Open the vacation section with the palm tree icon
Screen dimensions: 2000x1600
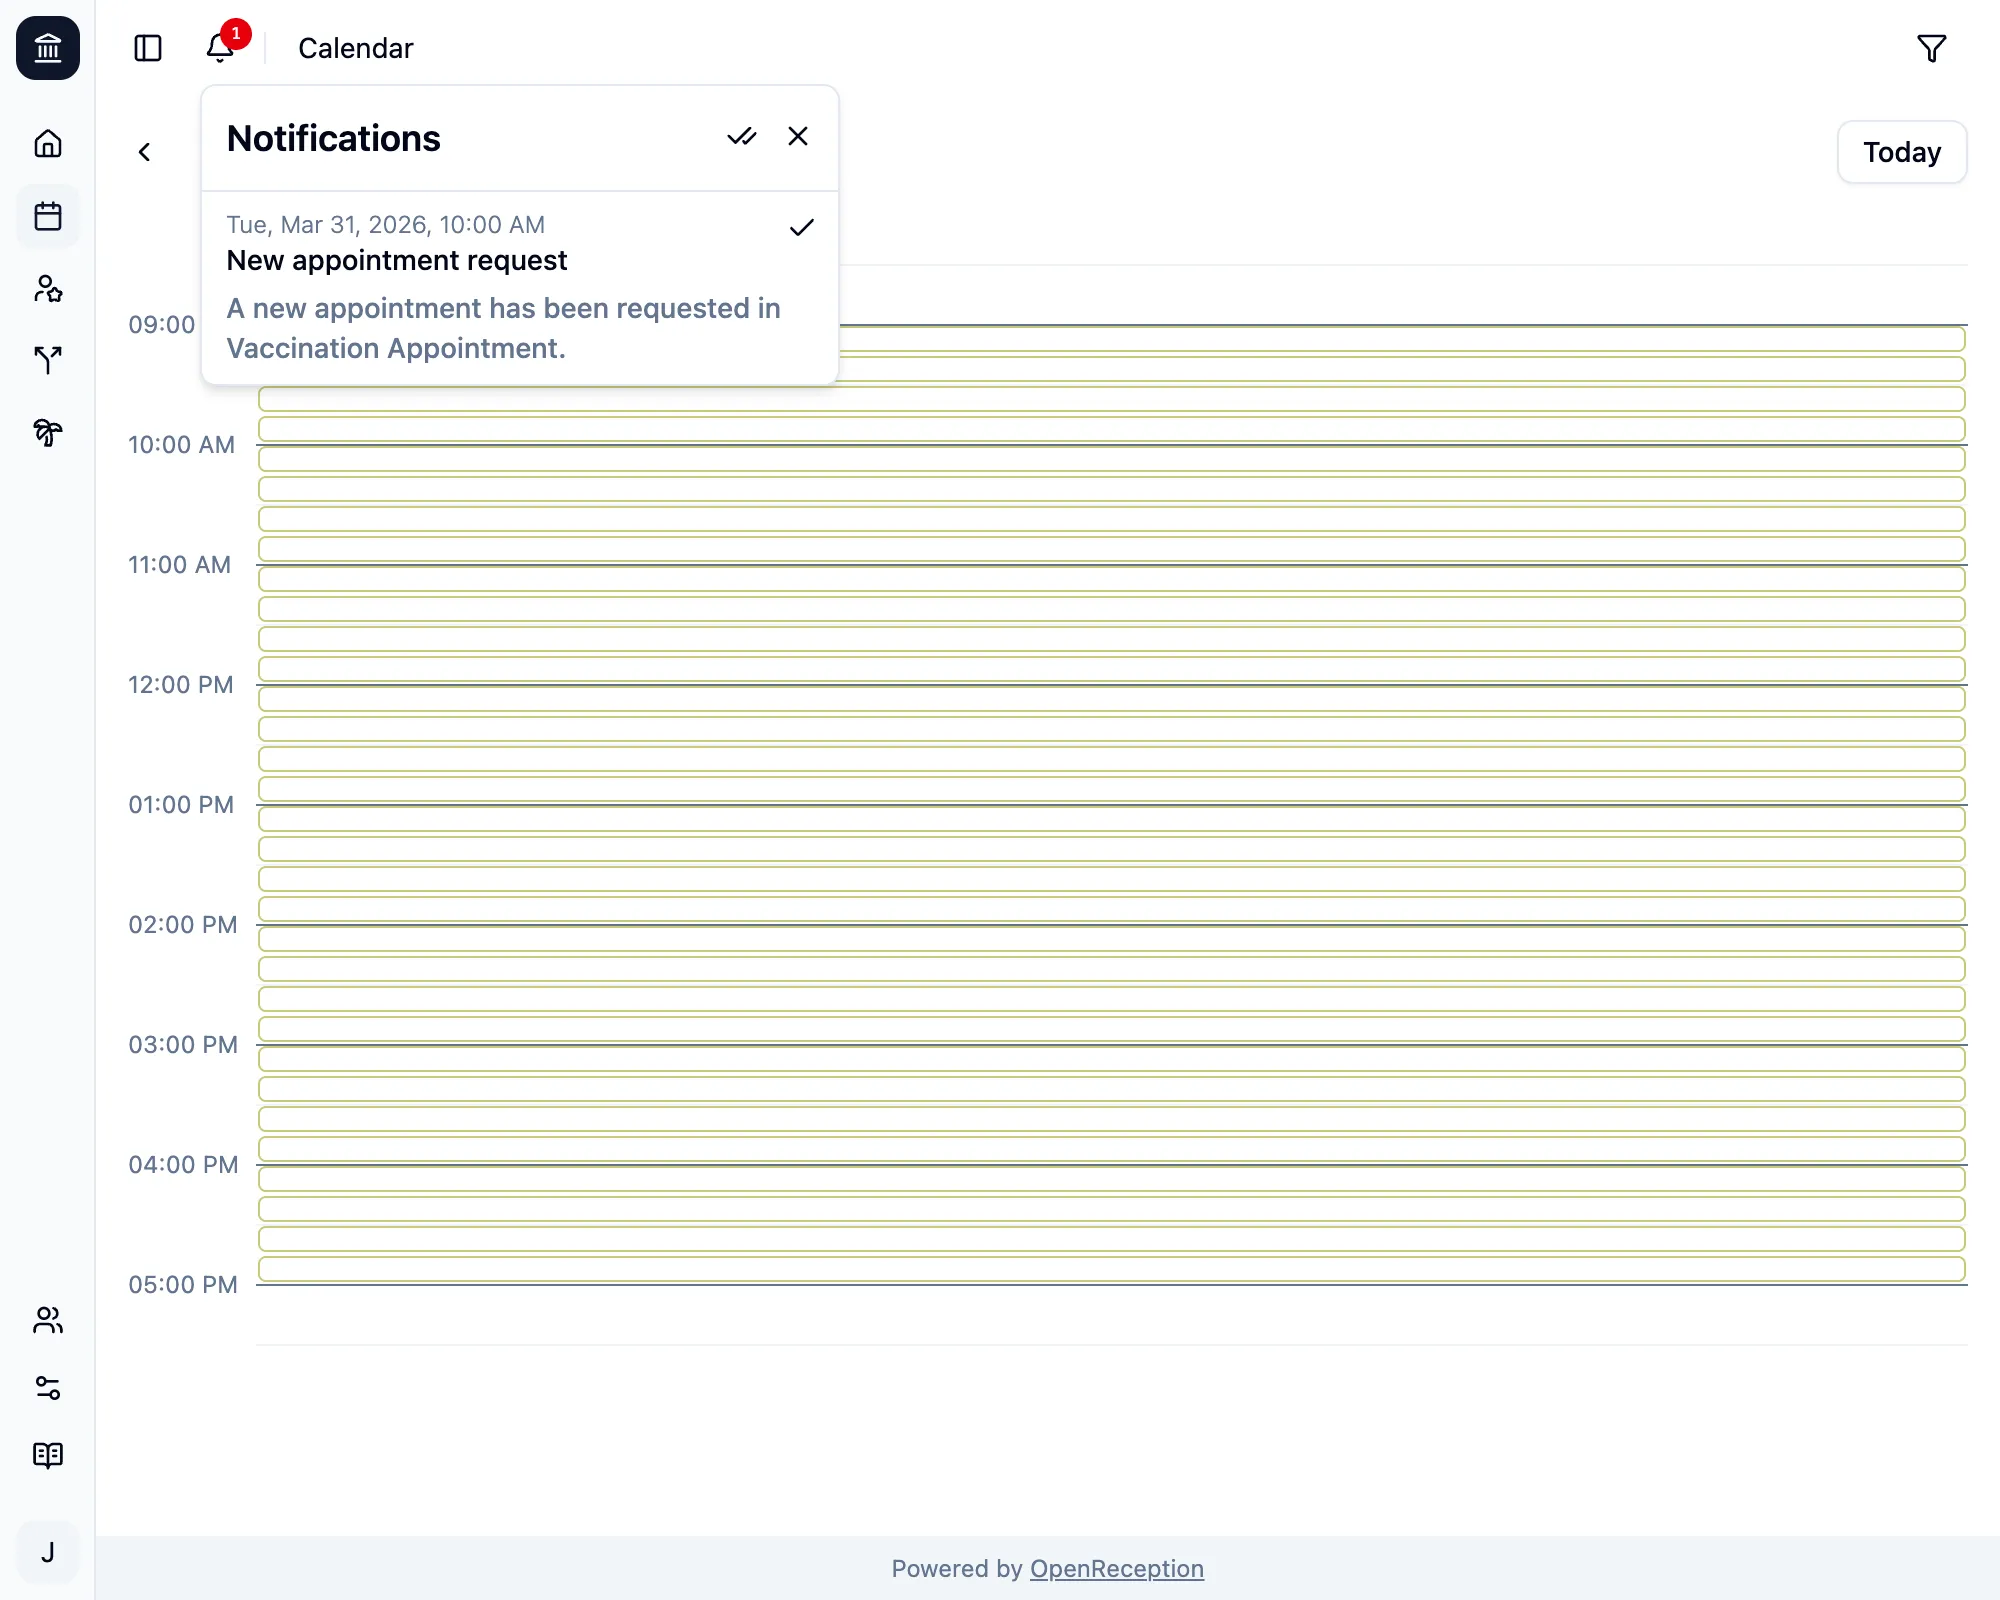point(47,434)
